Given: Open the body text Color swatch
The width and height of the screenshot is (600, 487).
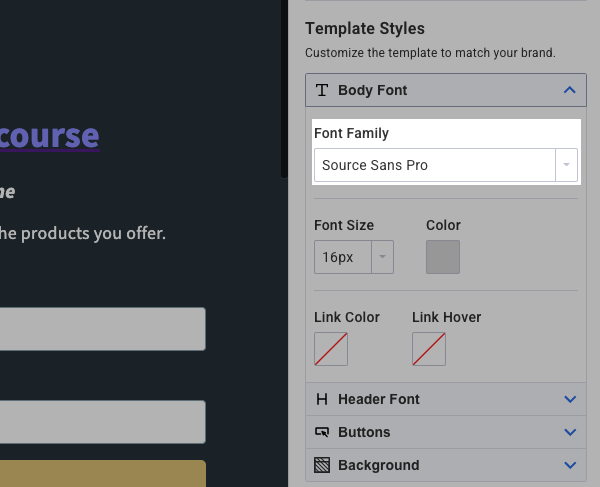Looking at the screenshot, I should point(443,257).
